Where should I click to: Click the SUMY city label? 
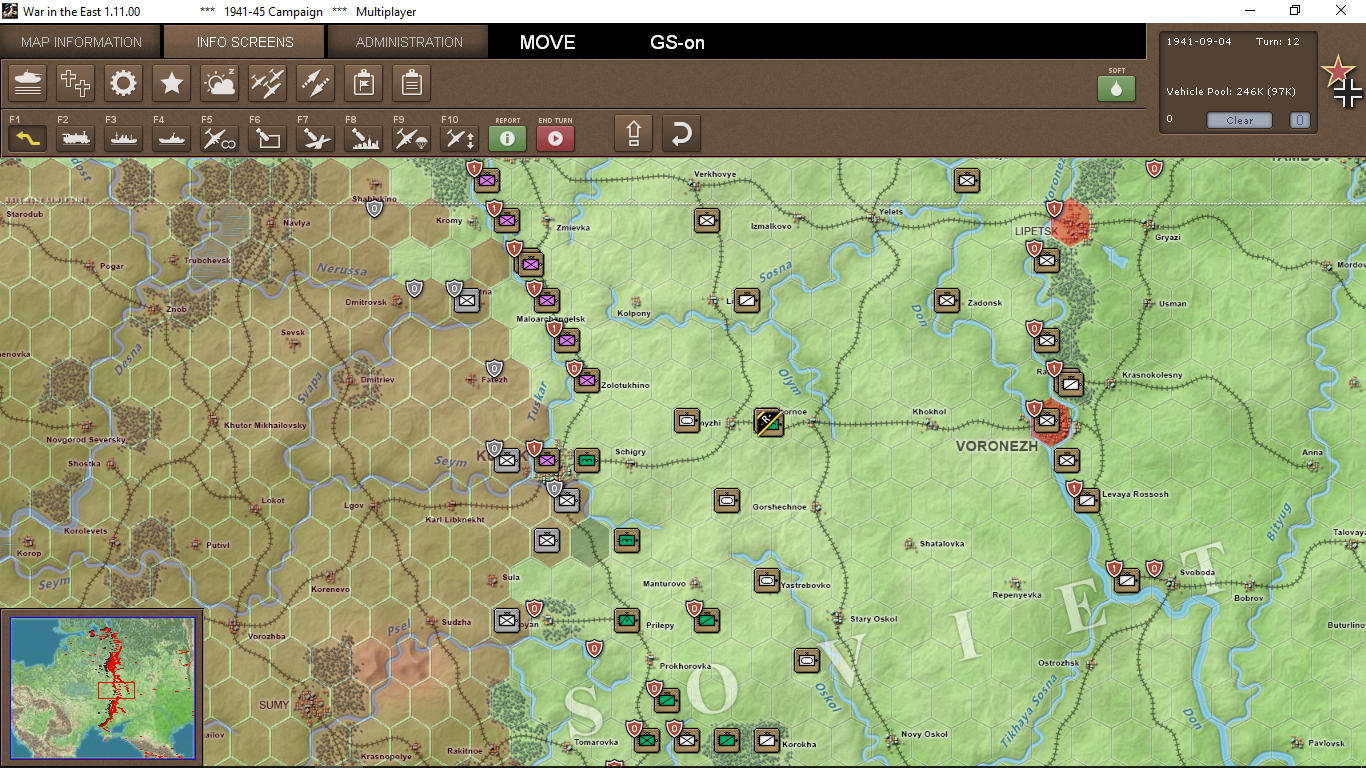(274, 705)
